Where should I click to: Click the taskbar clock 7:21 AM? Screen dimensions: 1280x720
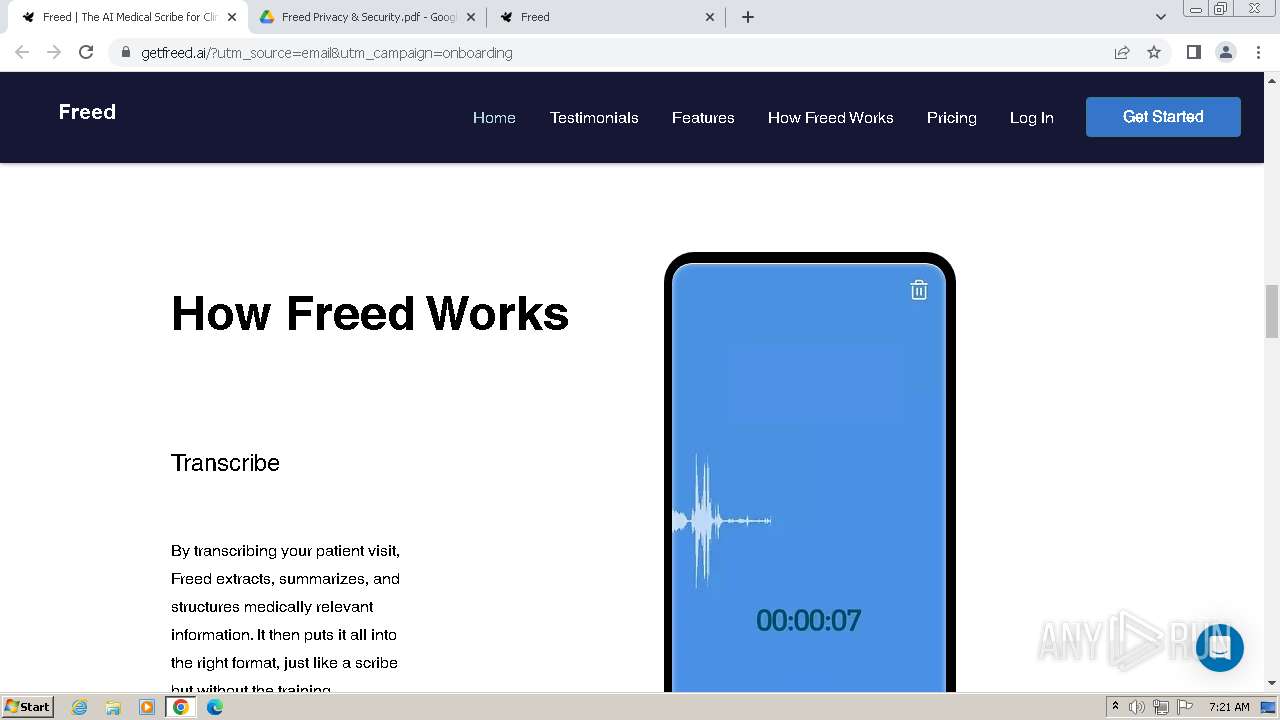point(1229,707)
